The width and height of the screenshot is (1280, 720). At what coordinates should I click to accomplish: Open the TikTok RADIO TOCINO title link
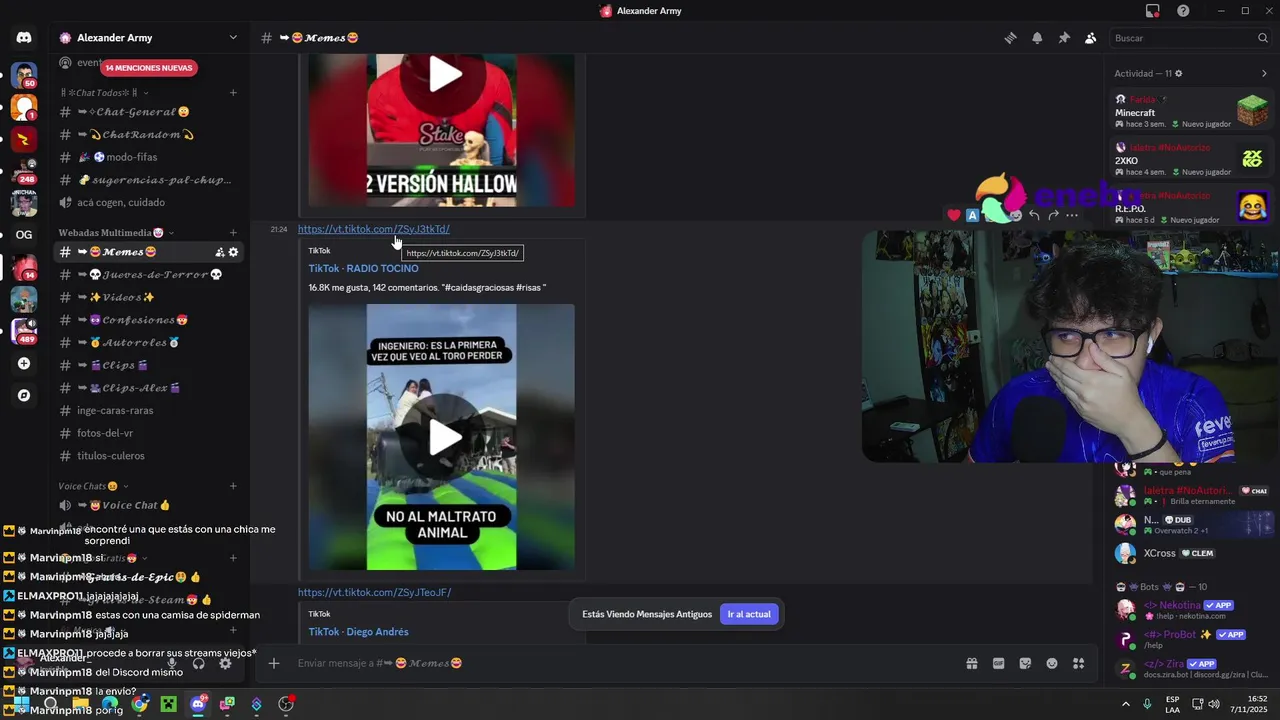[363, 268]
